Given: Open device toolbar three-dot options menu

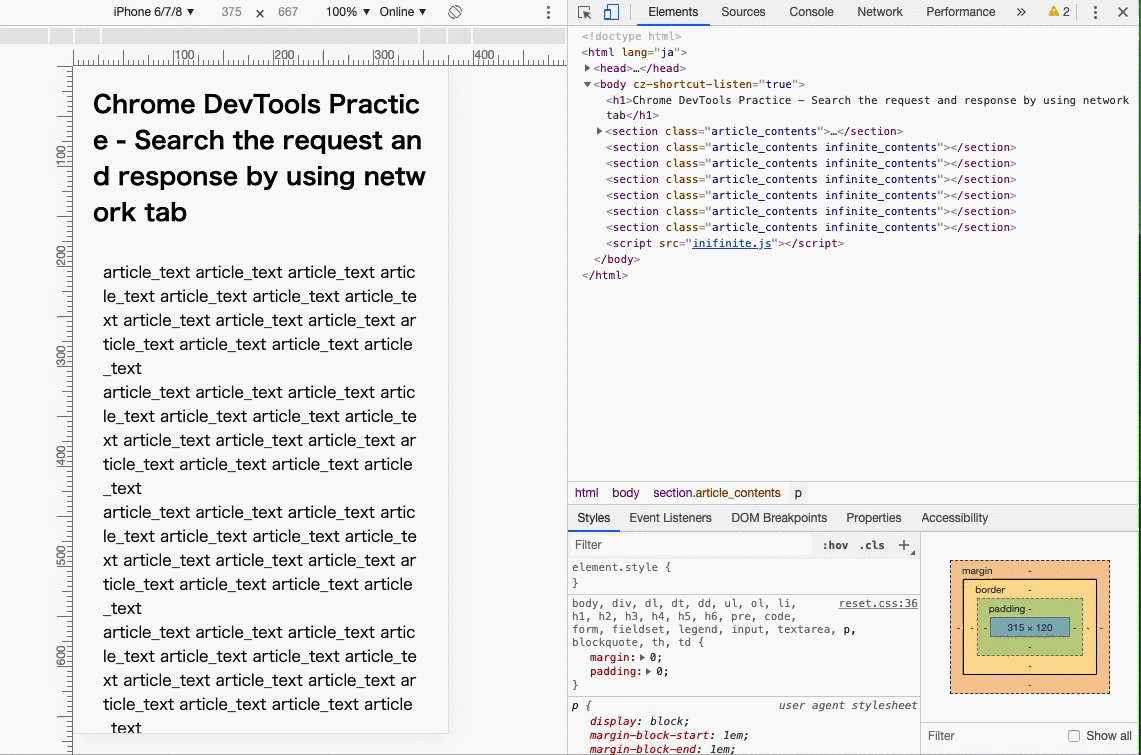Looking at the screenshot, I should pyautogui.click(x=548, y=12).
